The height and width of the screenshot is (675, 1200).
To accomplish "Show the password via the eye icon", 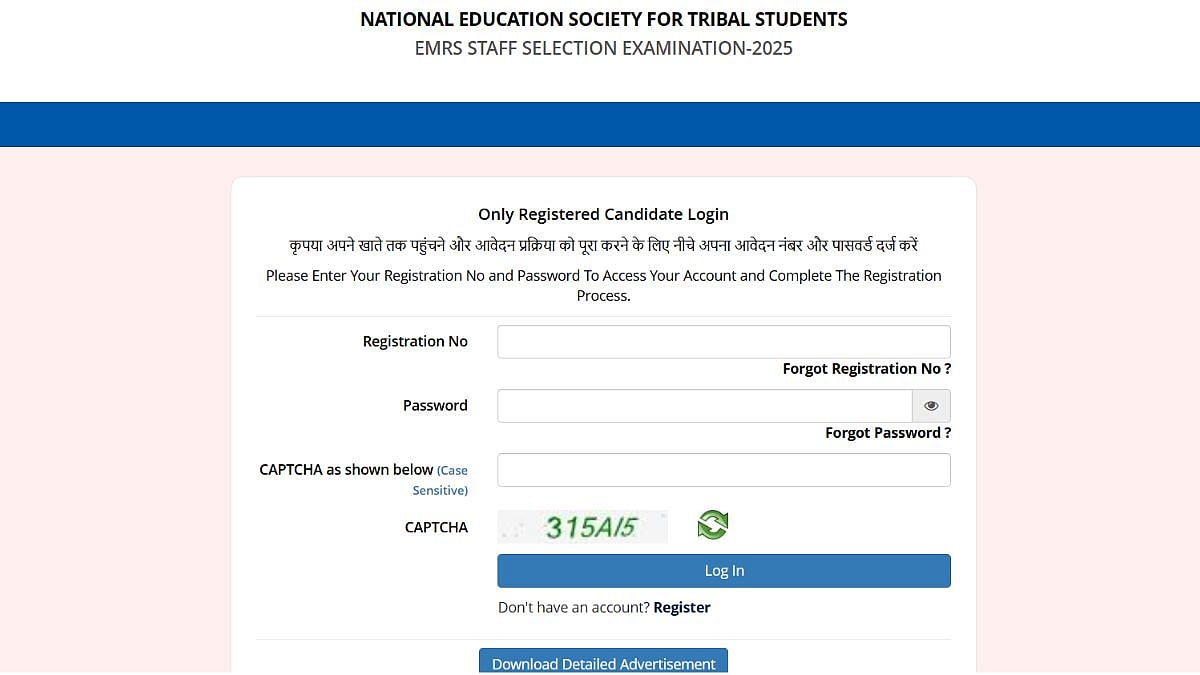I will 930,405.
